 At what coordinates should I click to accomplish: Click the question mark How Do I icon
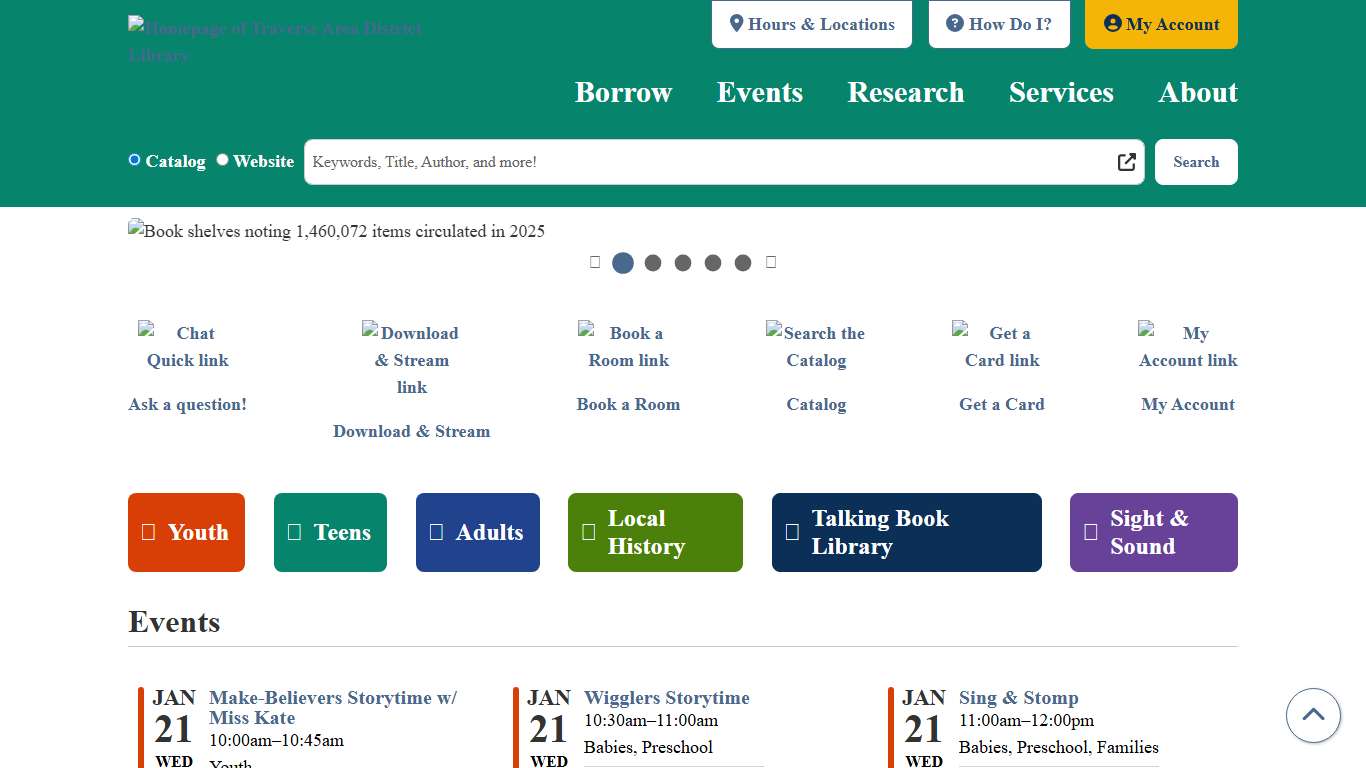(954, 22)
